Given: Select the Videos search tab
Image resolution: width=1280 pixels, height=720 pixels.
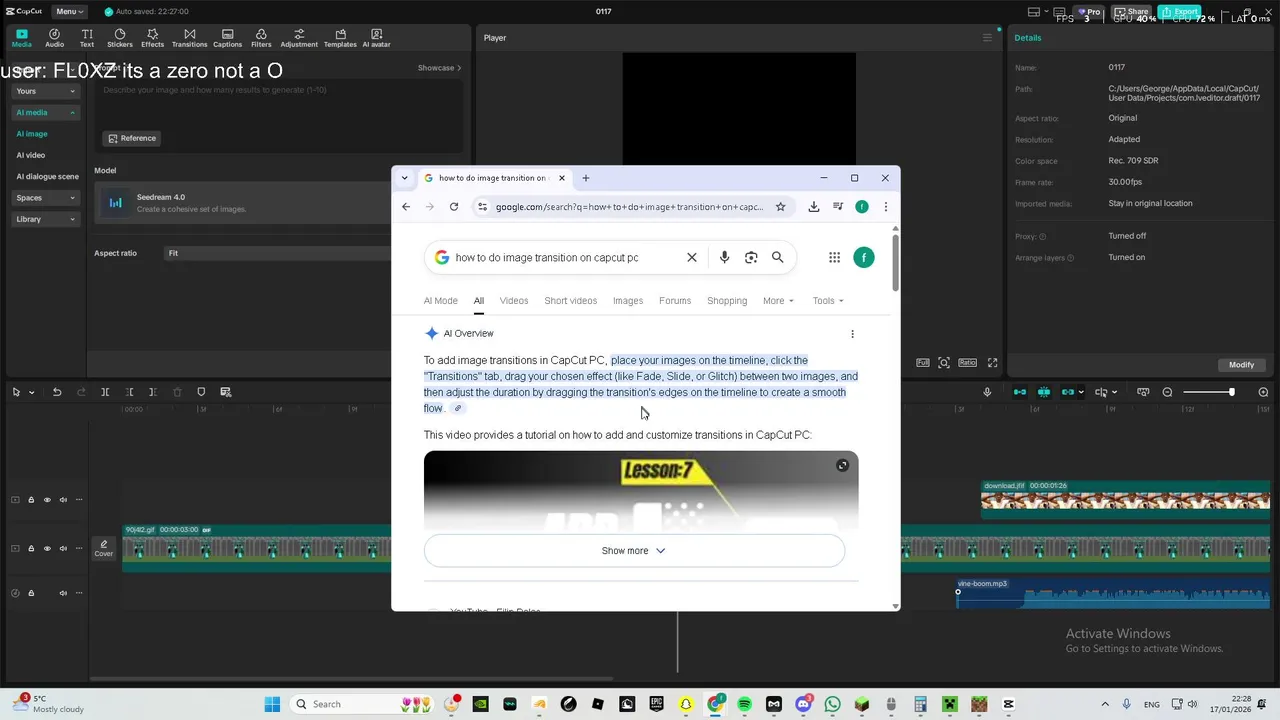Looking at the screenshot, I should pyautogui.click(x=514, y=300).
